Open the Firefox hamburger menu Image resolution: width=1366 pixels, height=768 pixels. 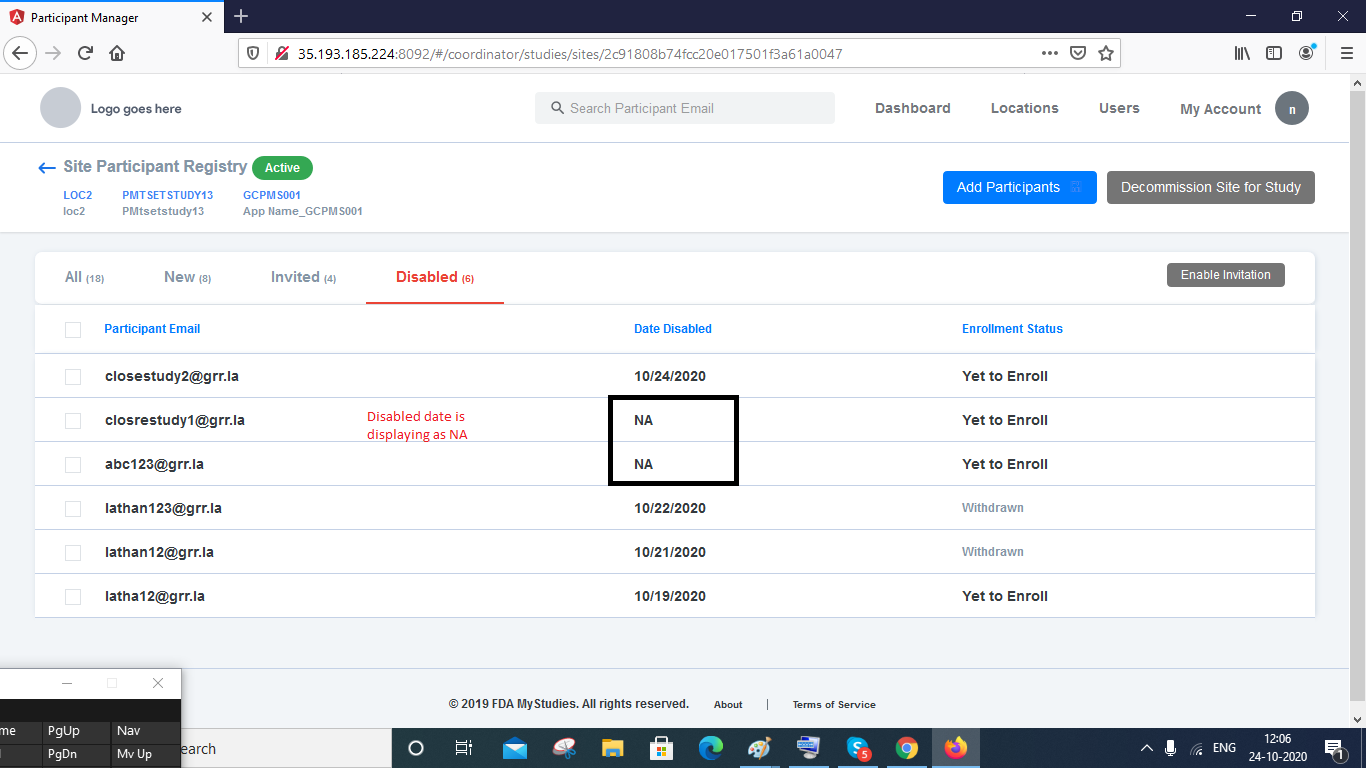(1346, 53)
